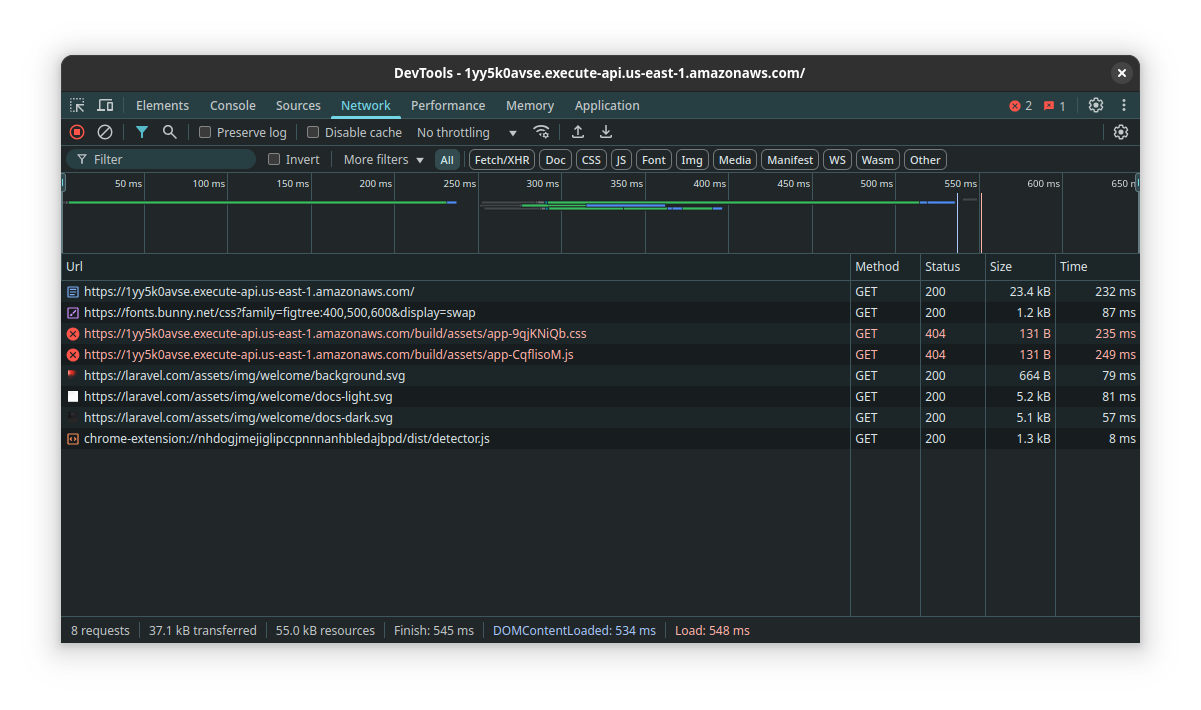This screenshot has width=1201, height=710.
Task: Switch to the Console tab
Action: pyautogui.click(x=233, y=105)
